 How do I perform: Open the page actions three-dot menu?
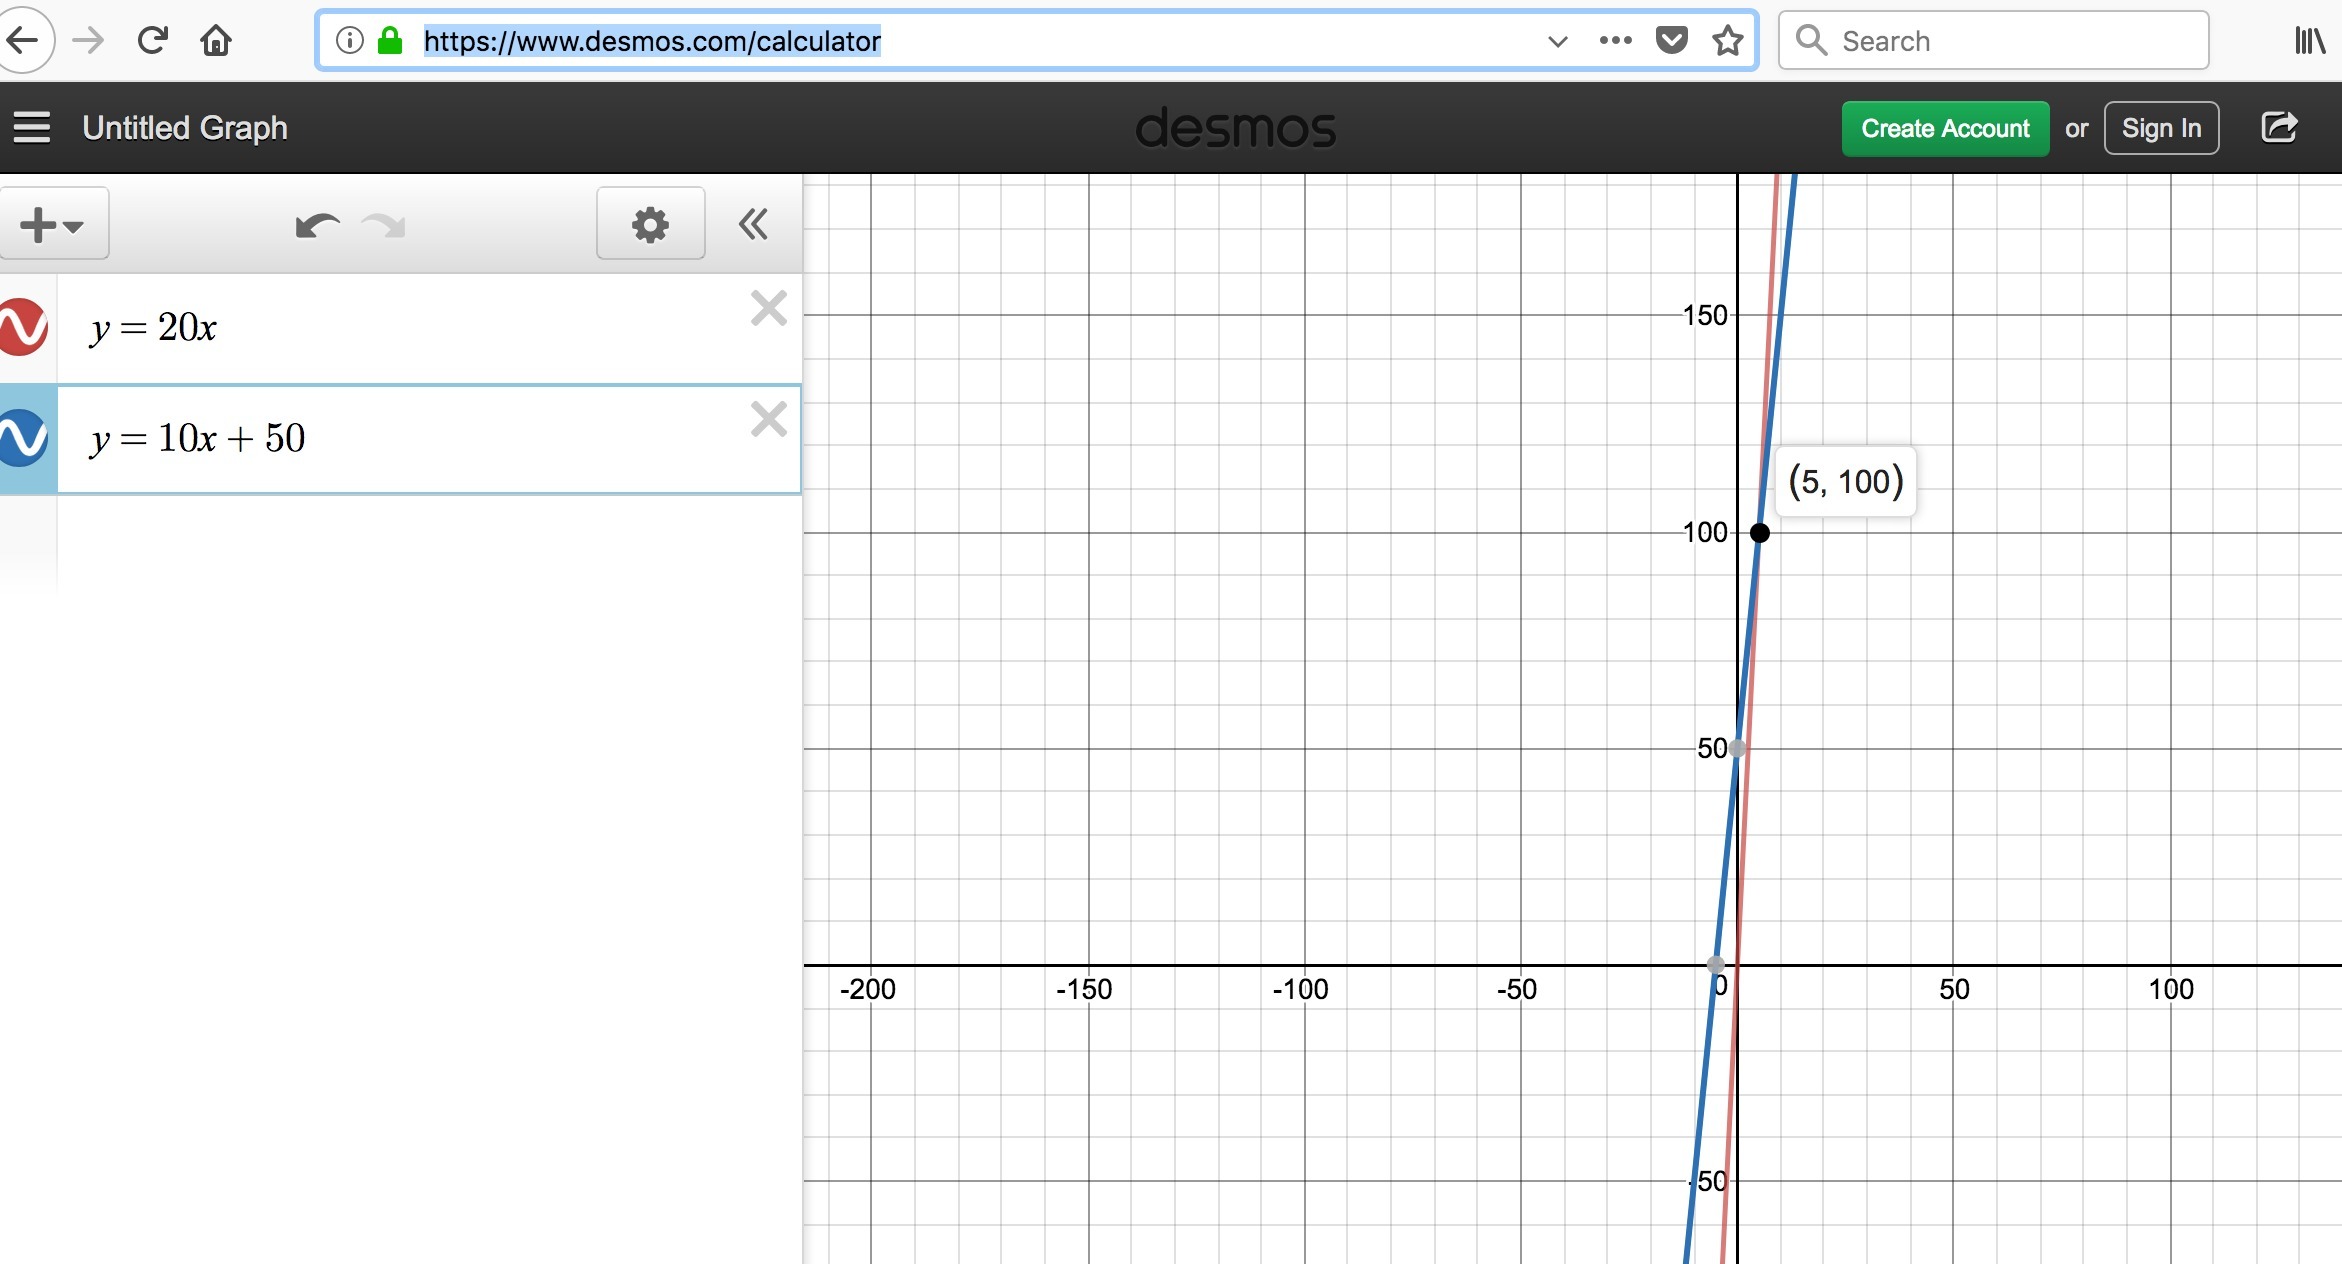[x=1615, y=41]
